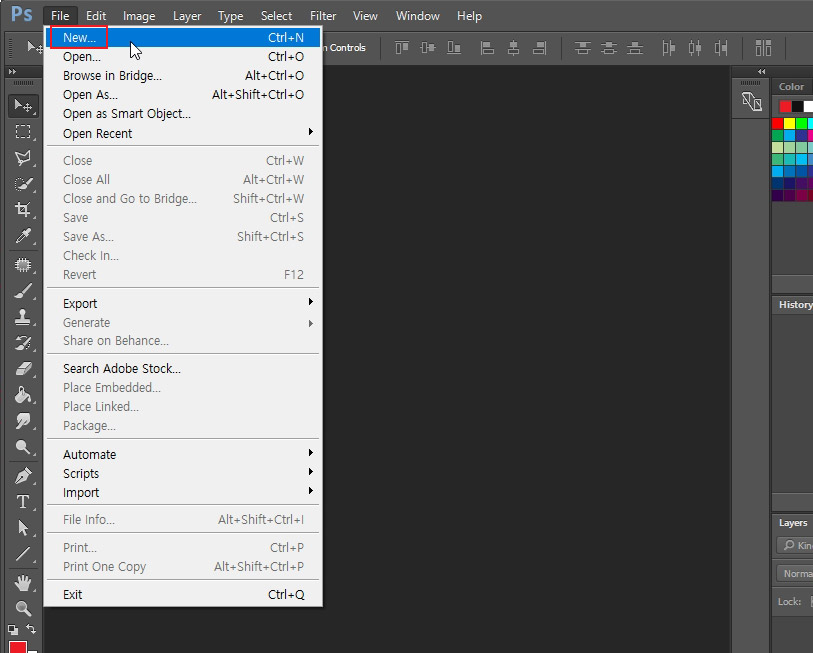Expand the Automate submenu

click(183, 454)
